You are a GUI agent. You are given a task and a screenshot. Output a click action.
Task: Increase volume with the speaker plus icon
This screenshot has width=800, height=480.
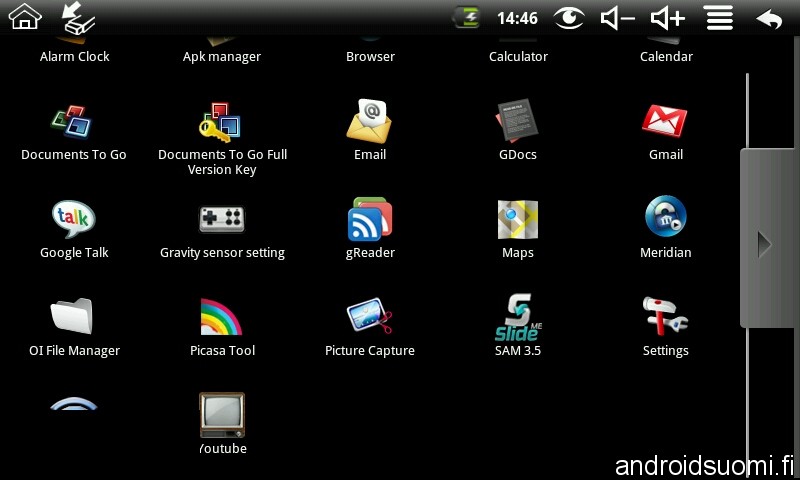(667, 18)
